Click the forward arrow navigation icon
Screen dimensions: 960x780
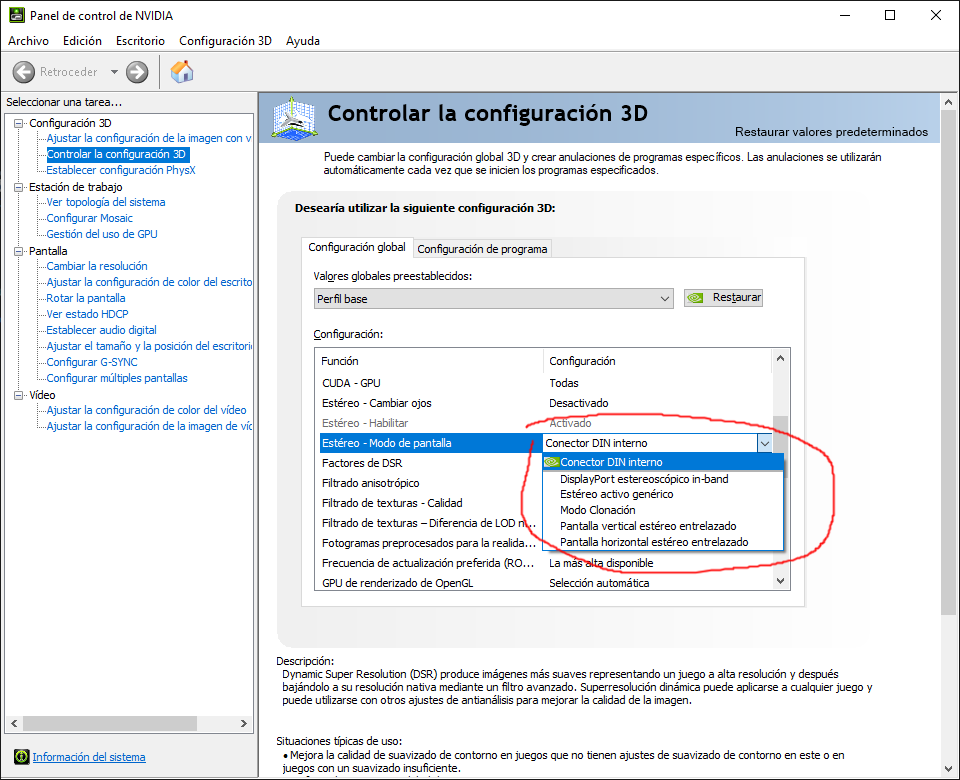[137, 72]
